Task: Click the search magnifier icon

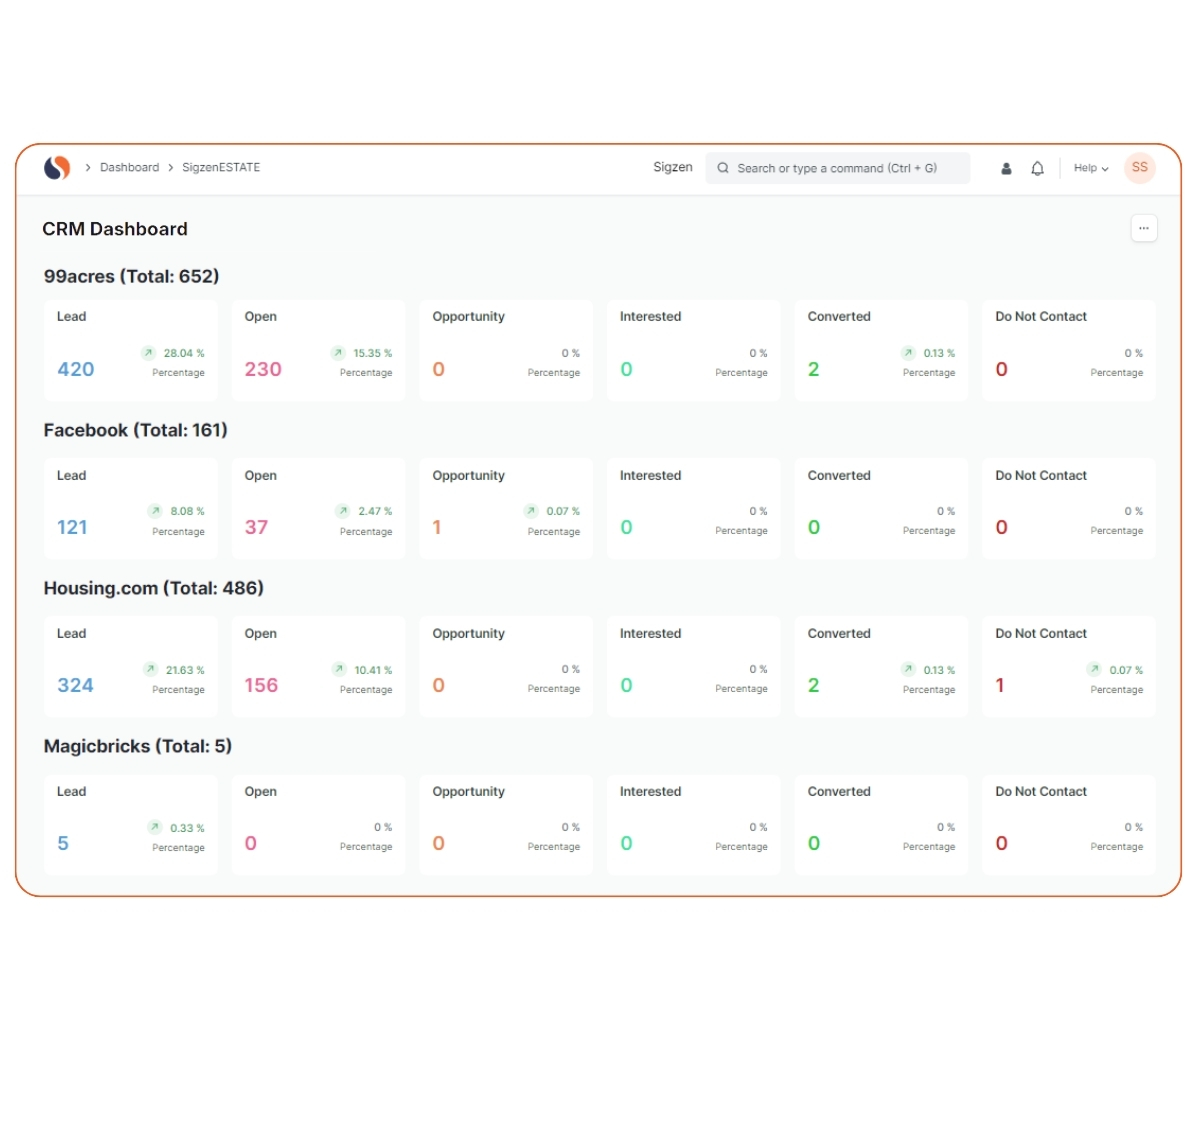Action: (x=723, y=169)
